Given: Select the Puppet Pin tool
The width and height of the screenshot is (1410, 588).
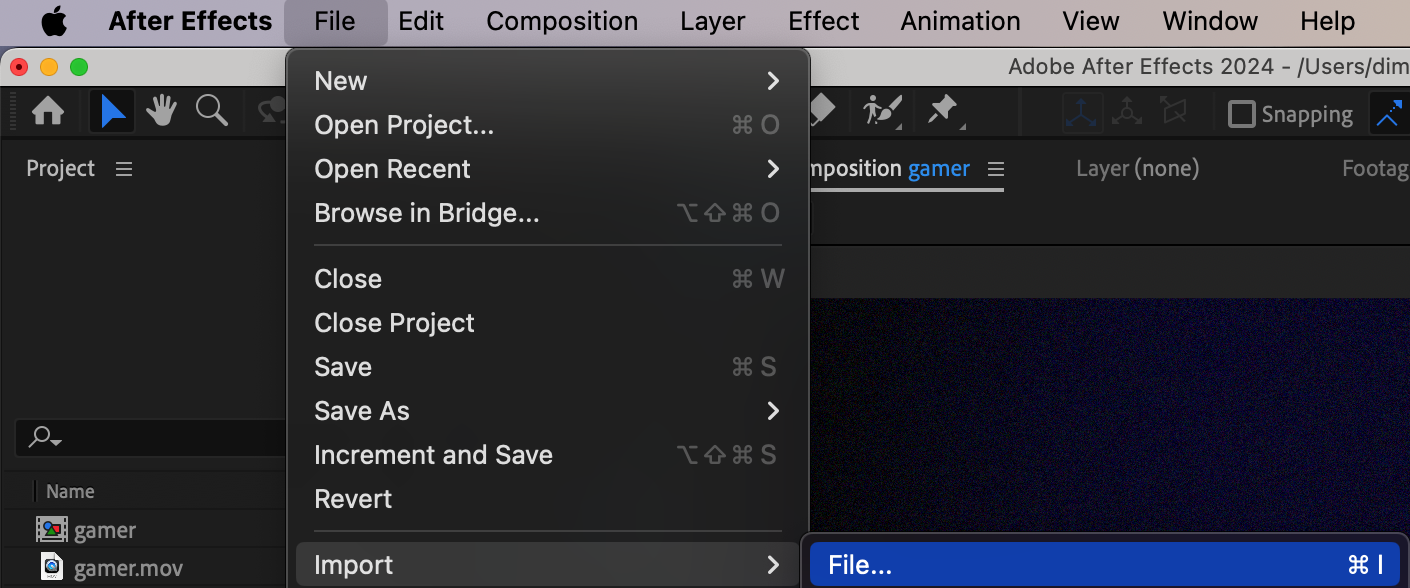Looking at the screenshot, I should (943, 110).
